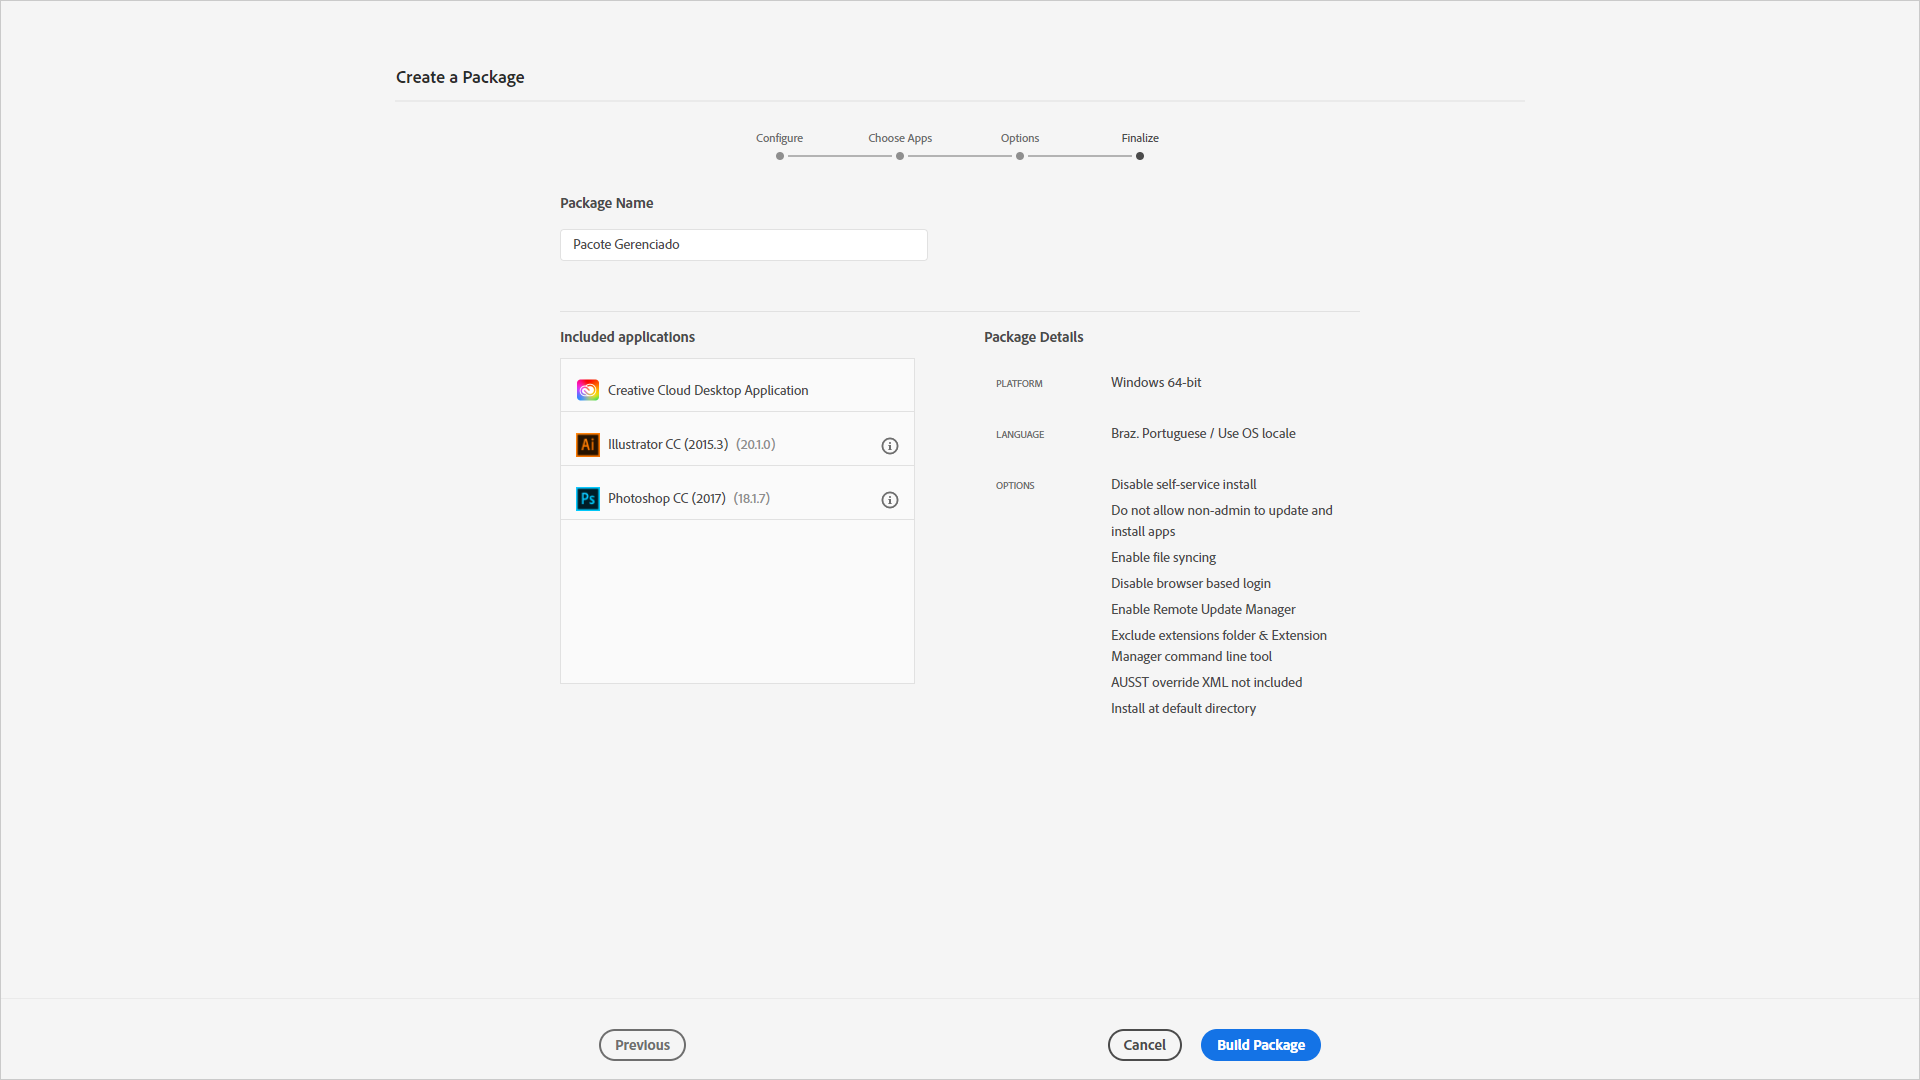Cancel package creation

[1145, 1045]
